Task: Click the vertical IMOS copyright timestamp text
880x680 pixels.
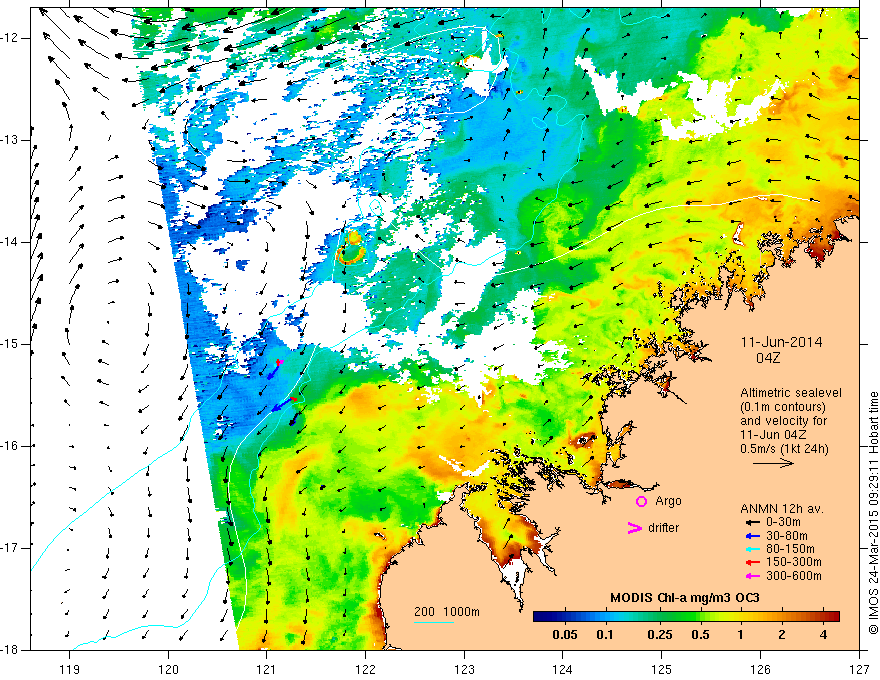Action: [873, 513]
